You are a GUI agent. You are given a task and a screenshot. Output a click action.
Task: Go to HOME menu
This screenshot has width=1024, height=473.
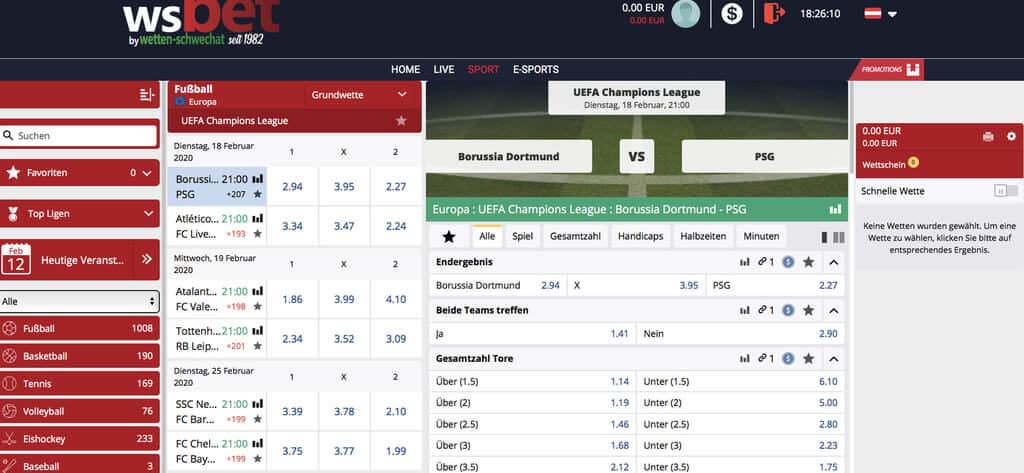tap(406, 69)
